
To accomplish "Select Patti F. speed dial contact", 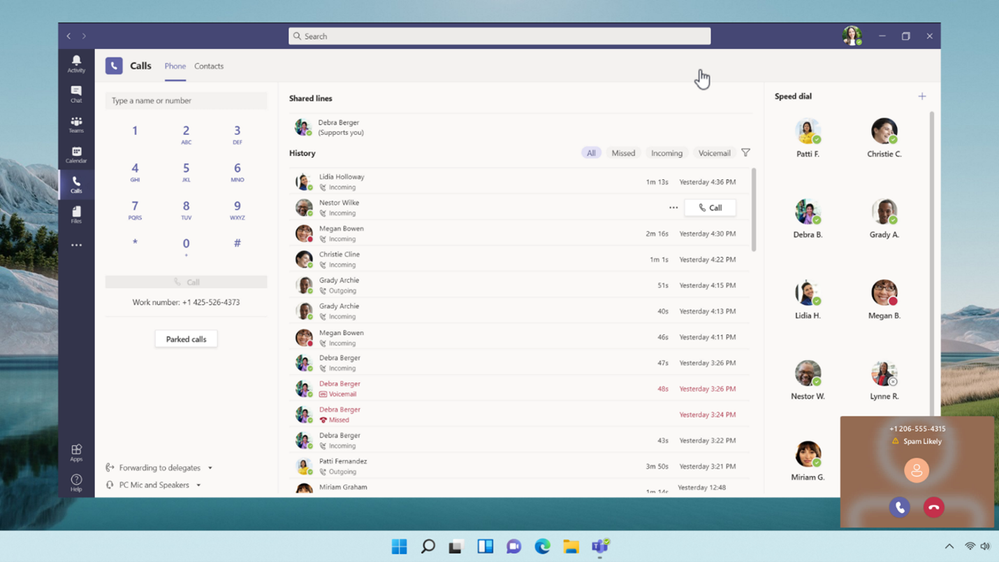I will (x=807, y=138).
